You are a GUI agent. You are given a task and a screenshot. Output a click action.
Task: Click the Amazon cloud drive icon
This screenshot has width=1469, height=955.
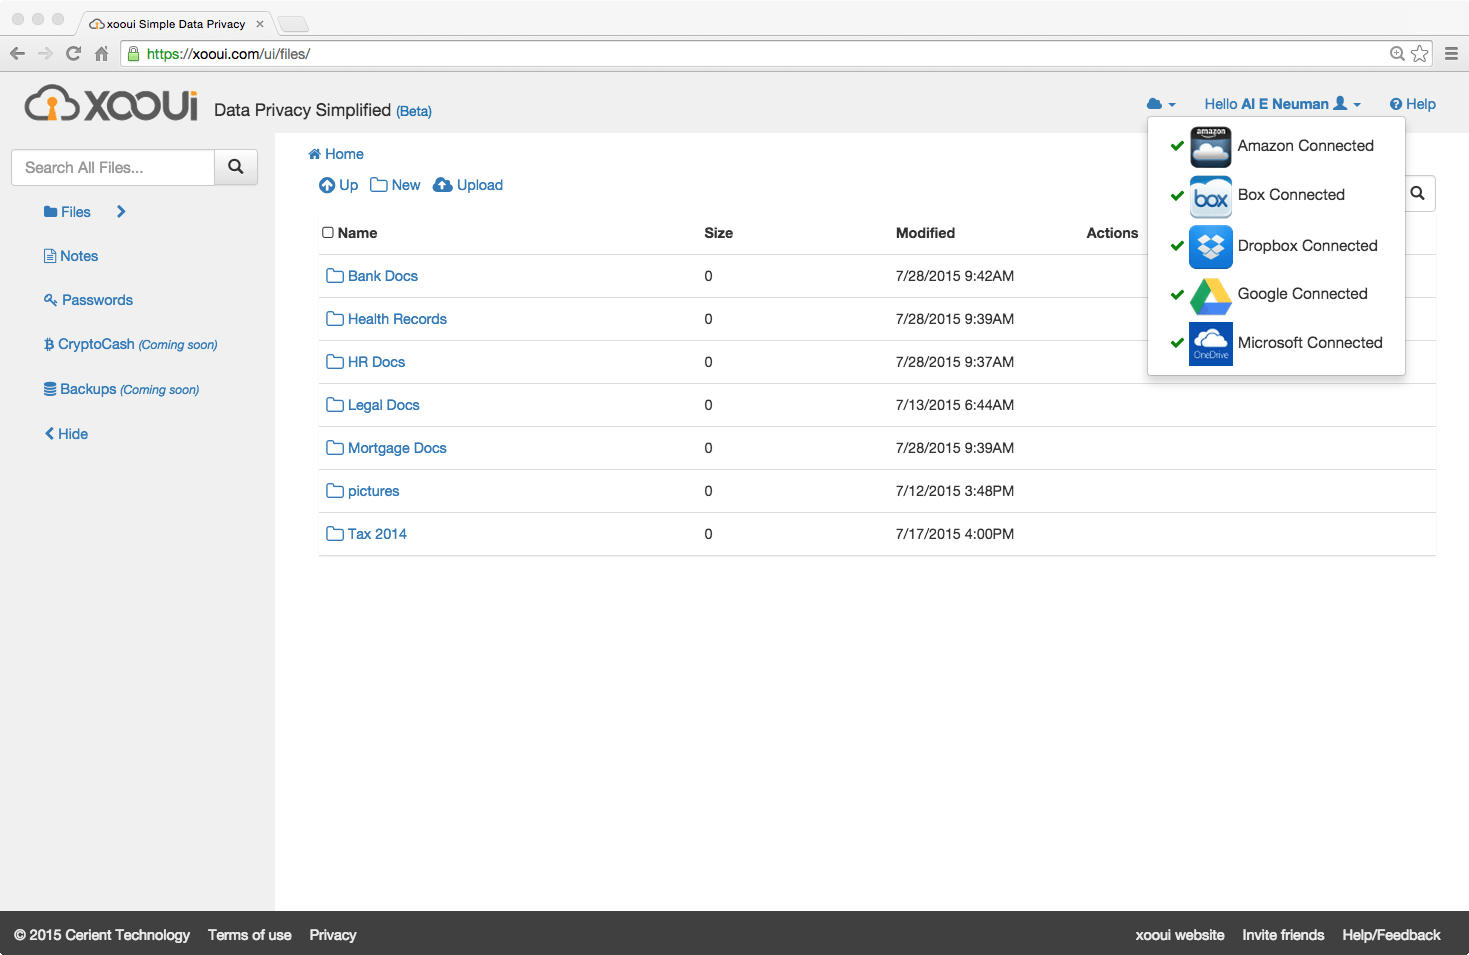(x=1211, y=147)
